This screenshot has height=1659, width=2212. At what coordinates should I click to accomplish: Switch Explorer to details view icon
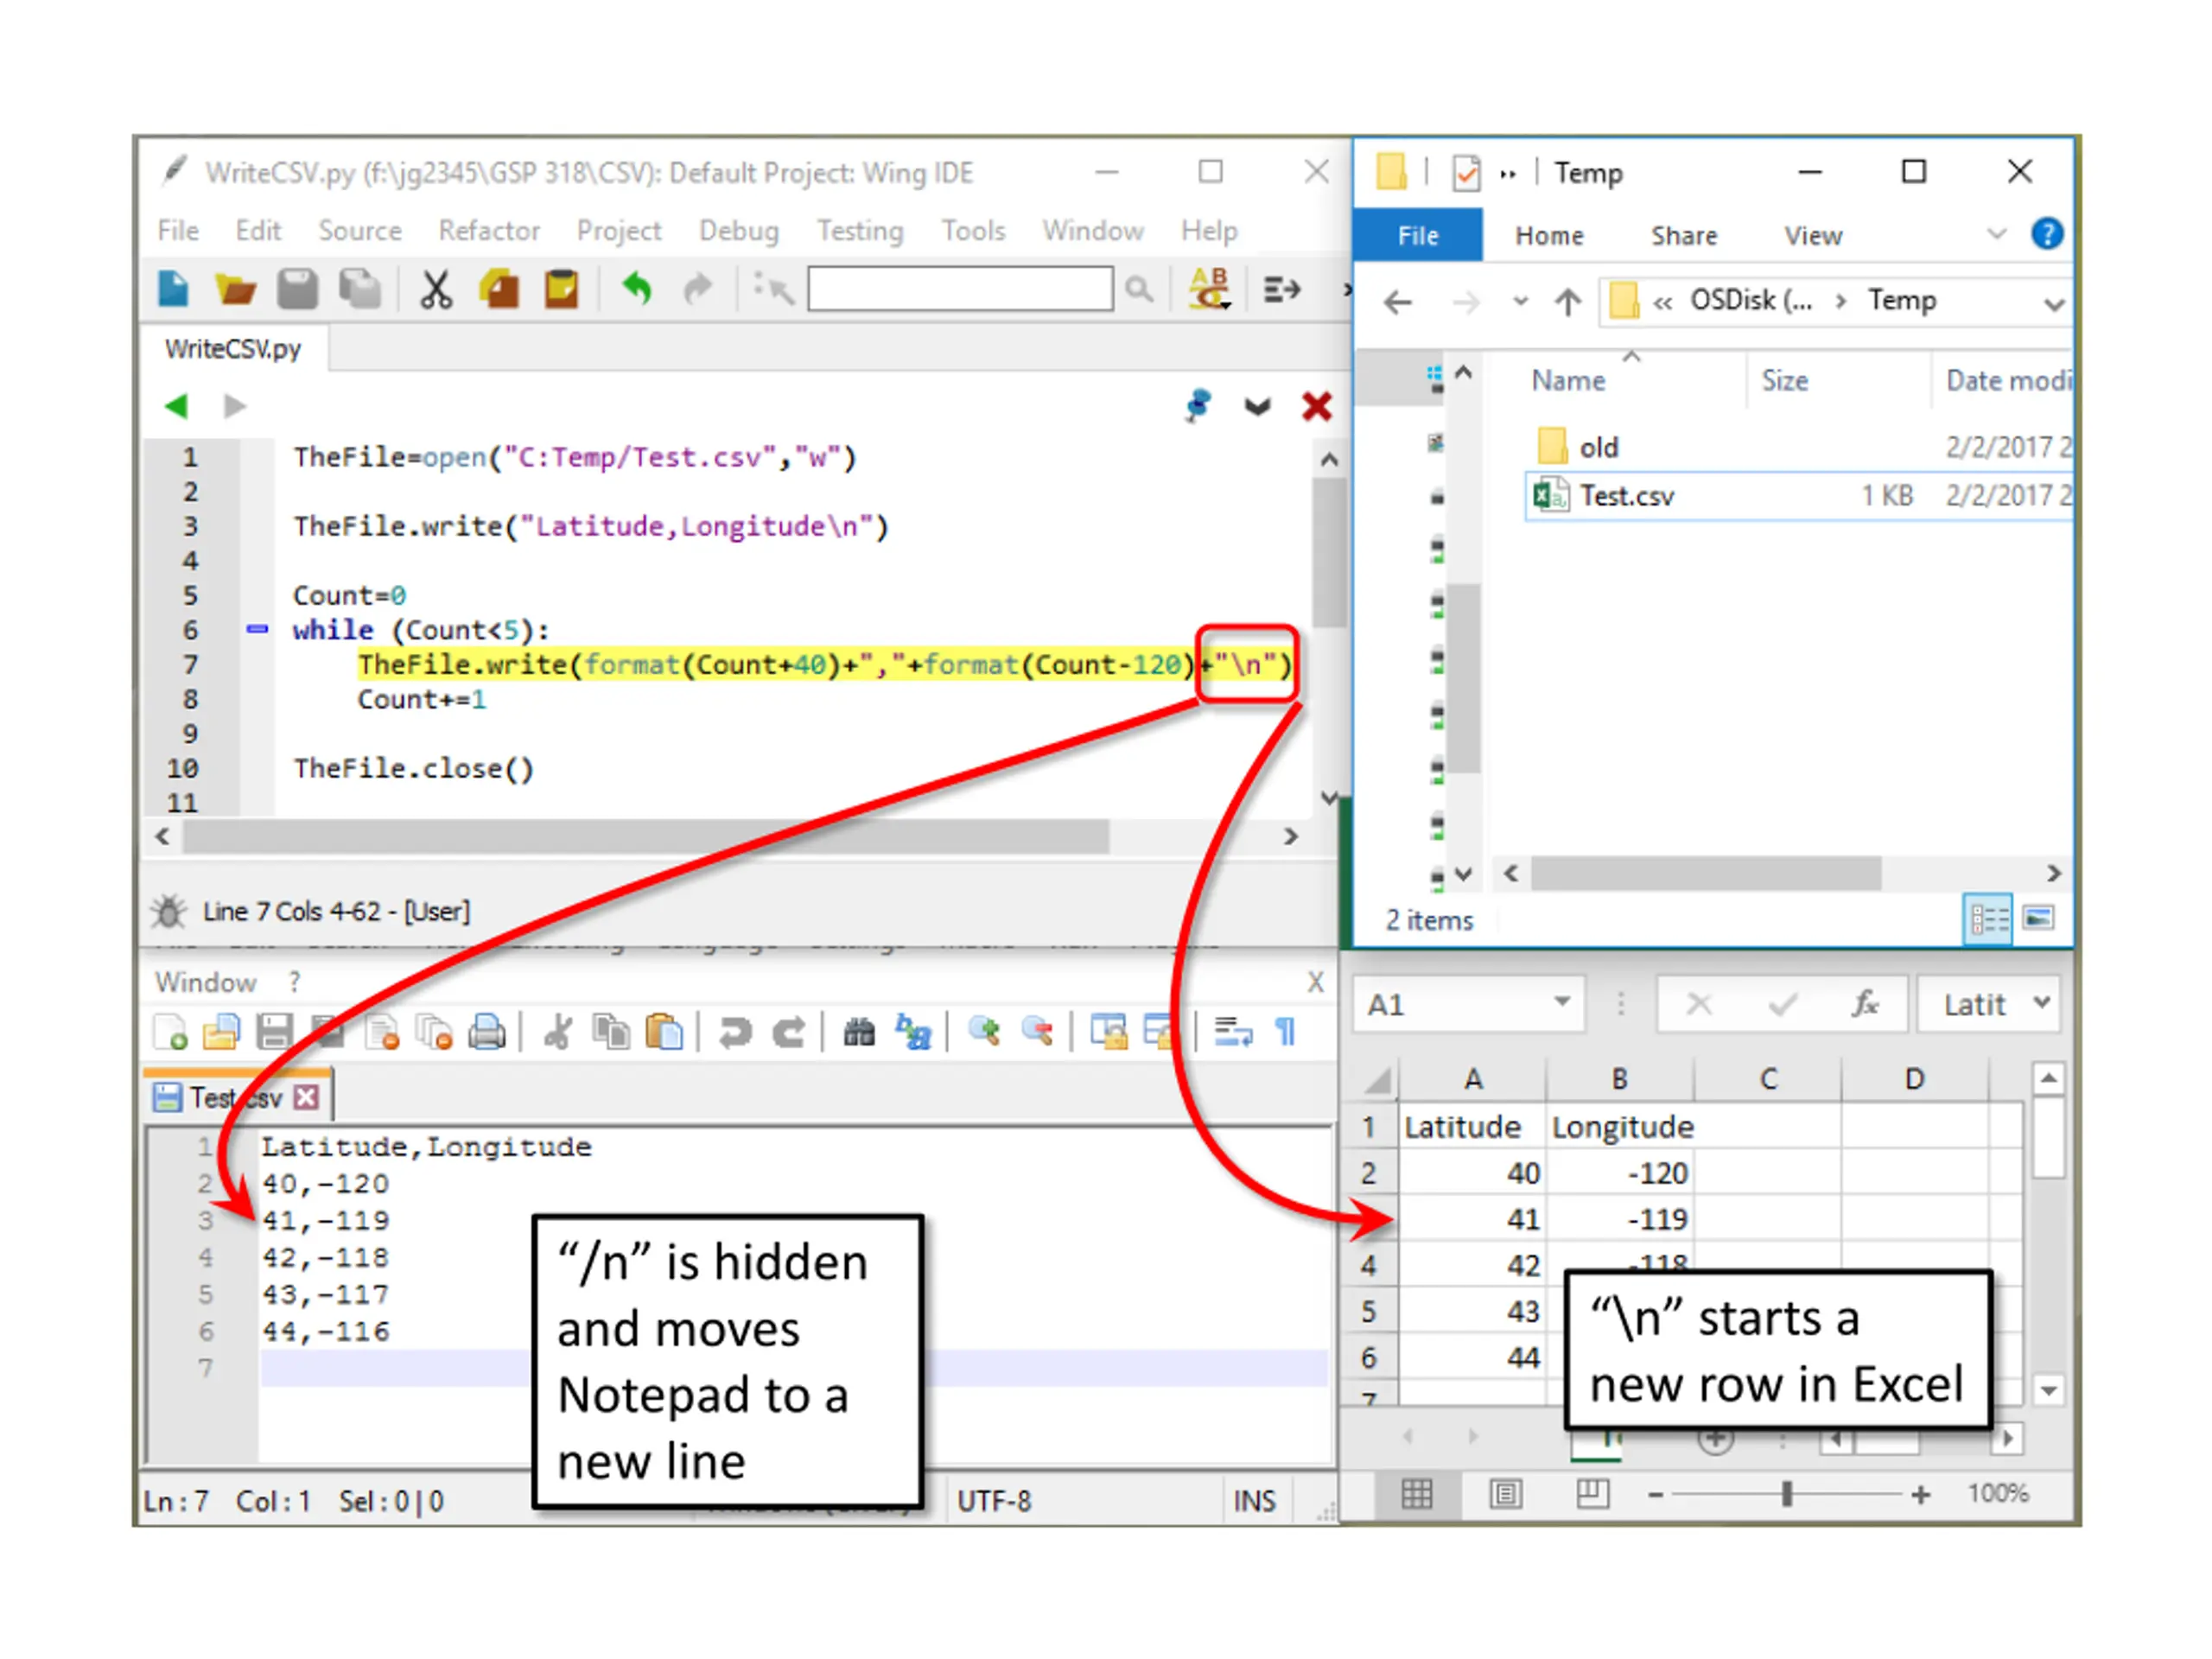pos(1989,919)
